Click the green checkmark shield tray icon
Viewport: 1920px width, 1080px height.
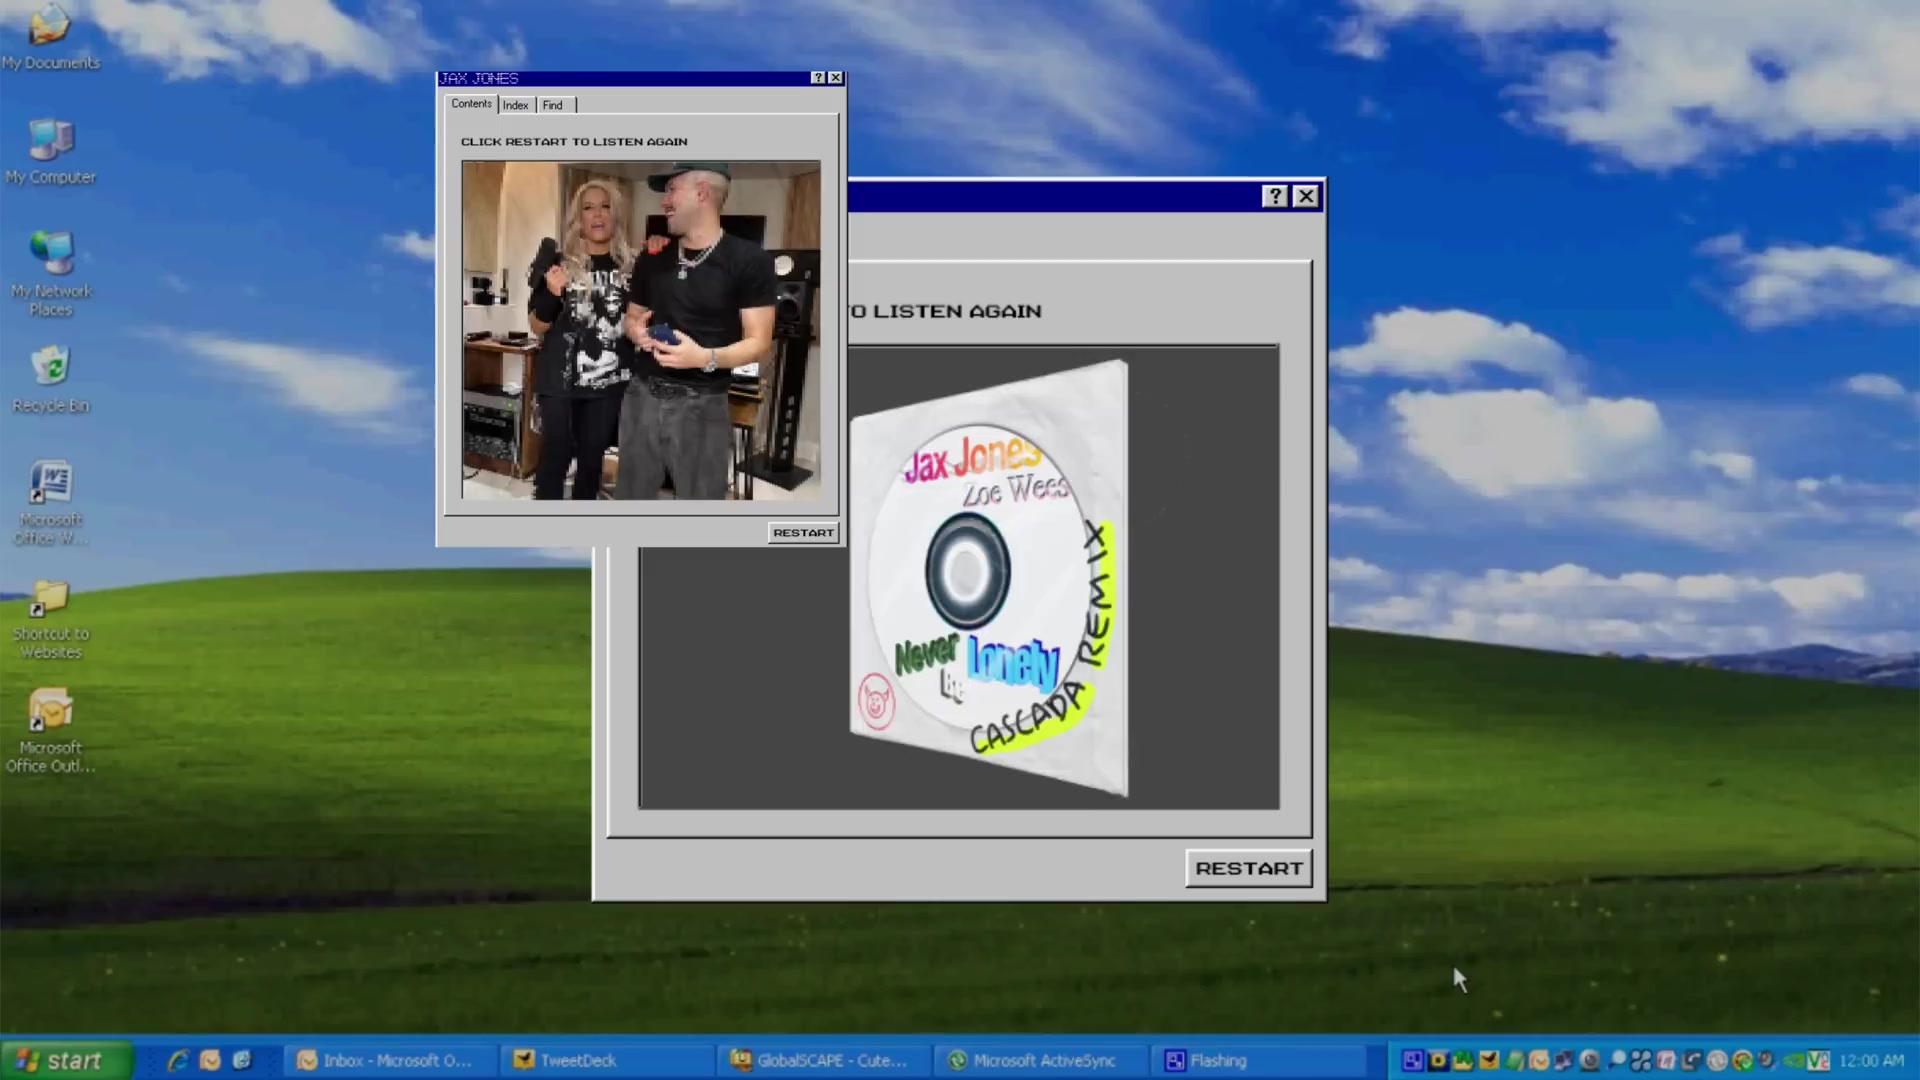click(1742, 1060)
